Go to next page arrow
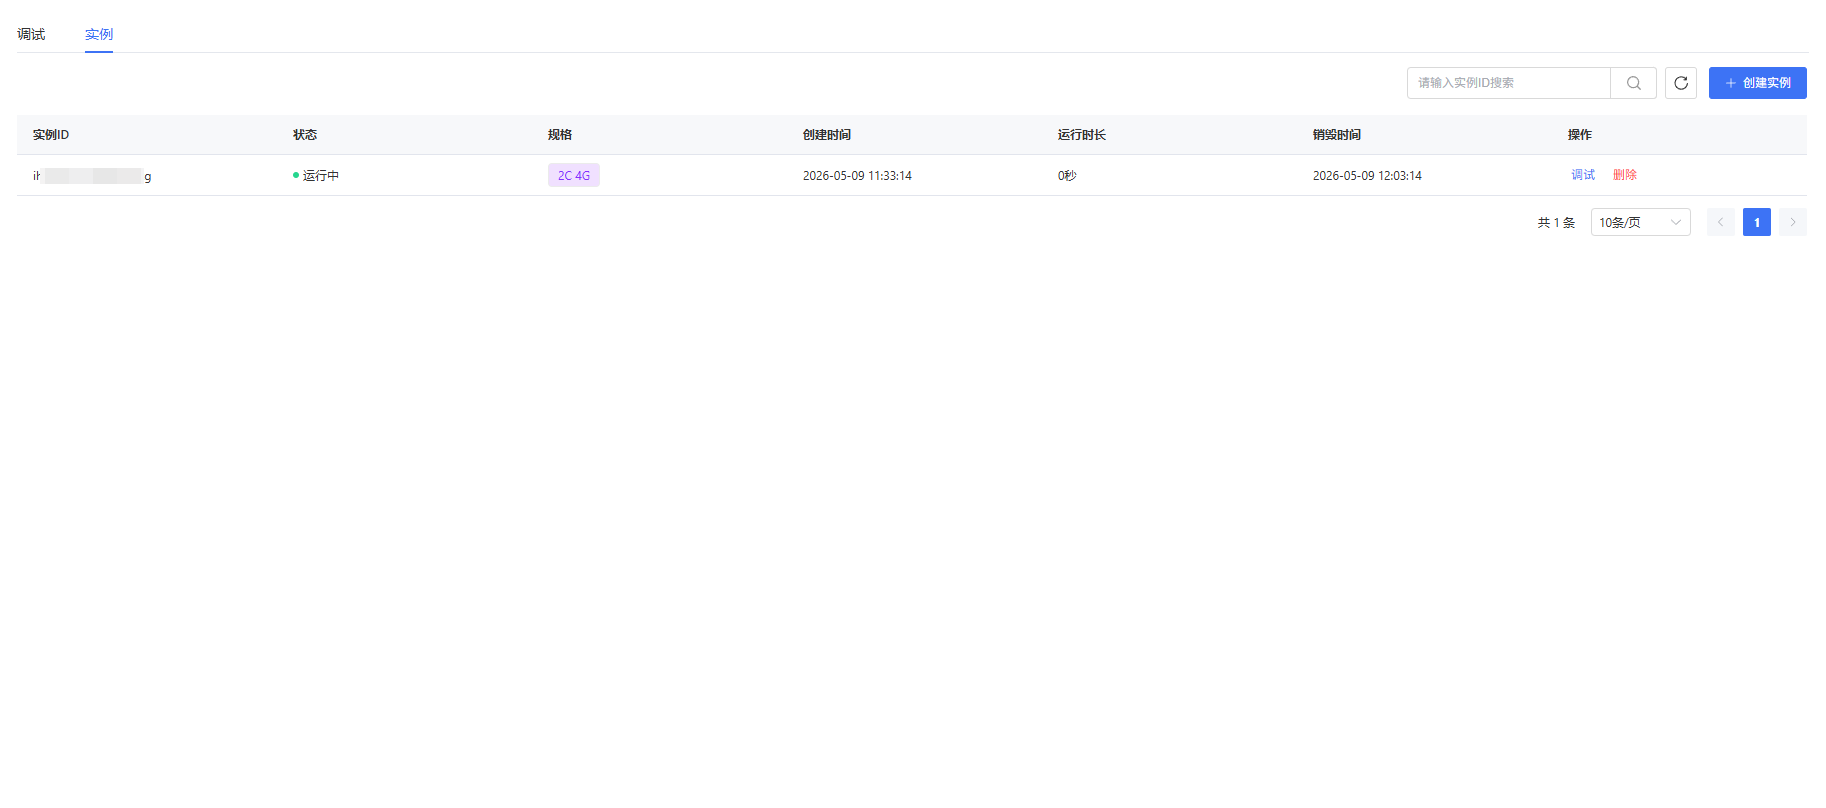This screenshot has width=1826, height=808. pos(1793,222)
